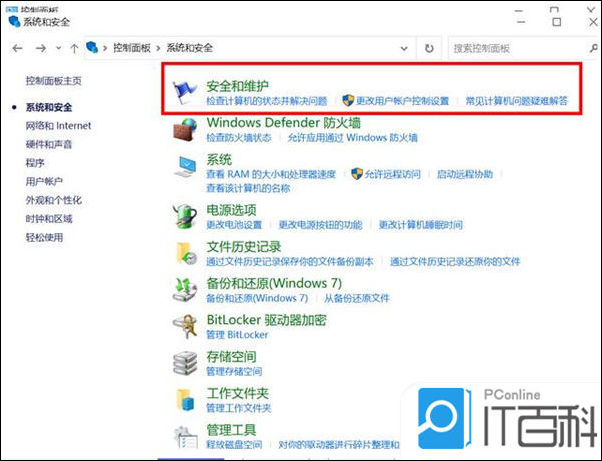This screenshot has width=602, height=461.
Task: Click the search magnifier icon
Action: click(594, 48)
